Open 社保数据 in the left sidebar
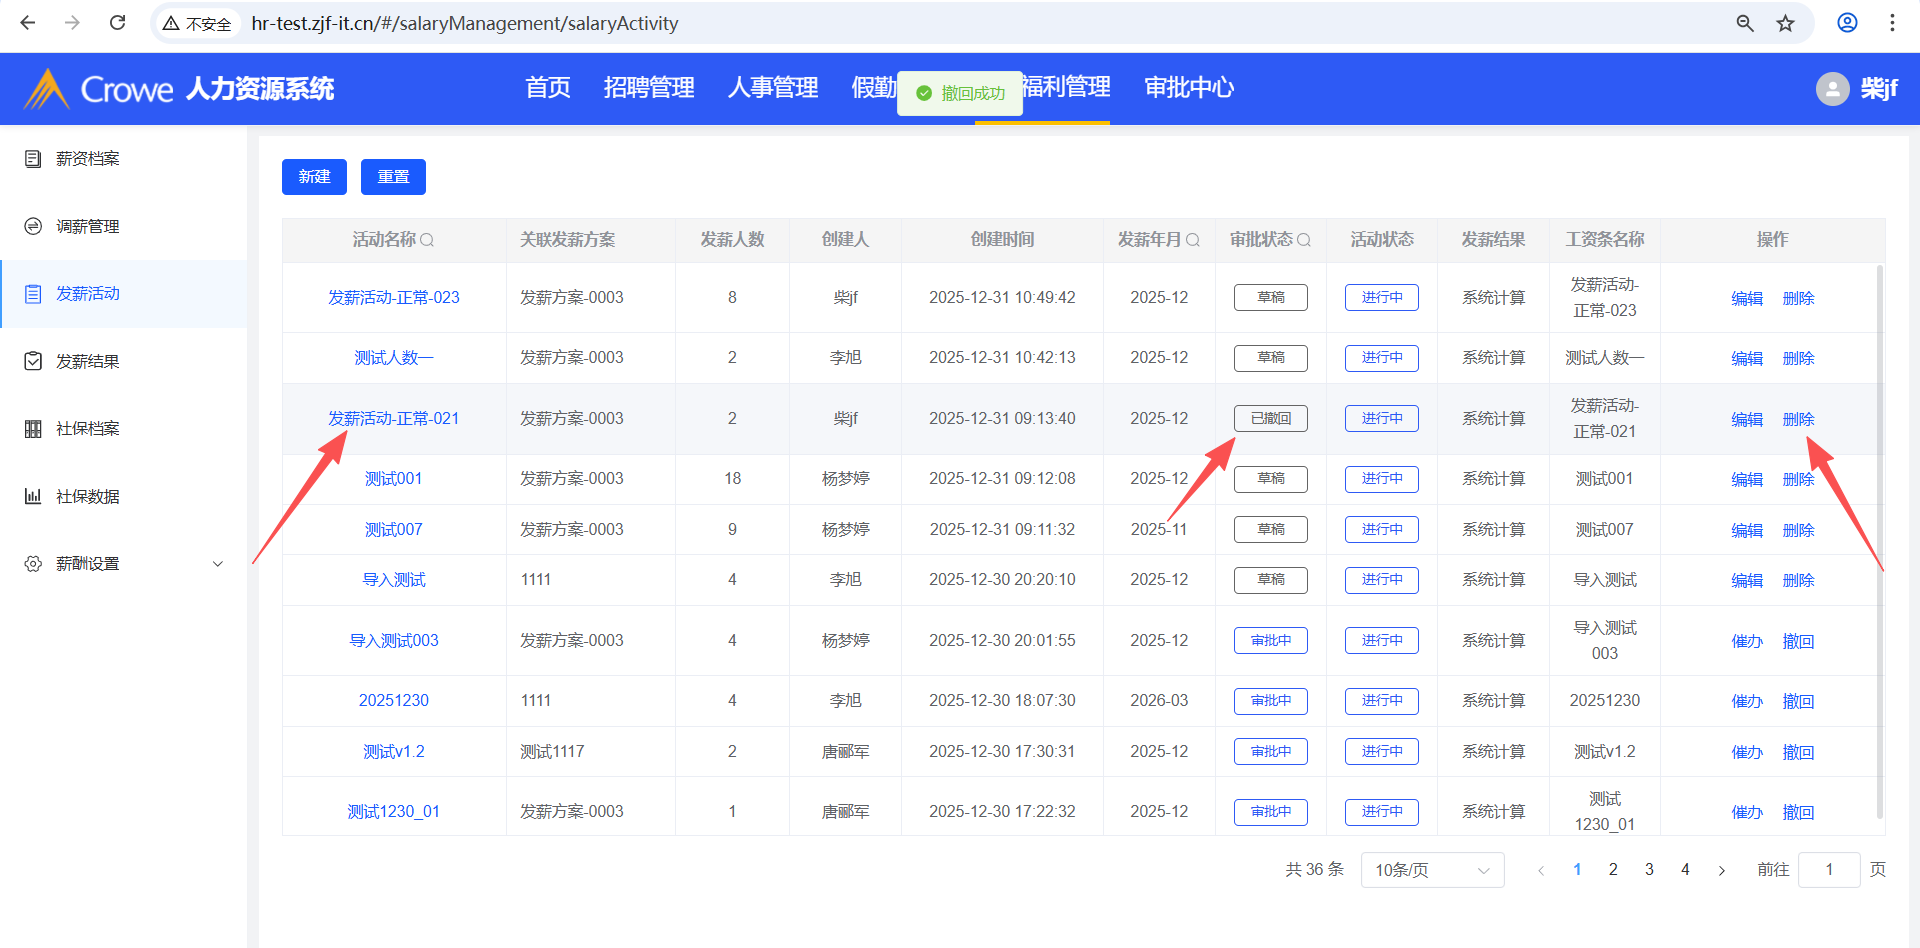The image size is (1920, 948). [88, 497]
